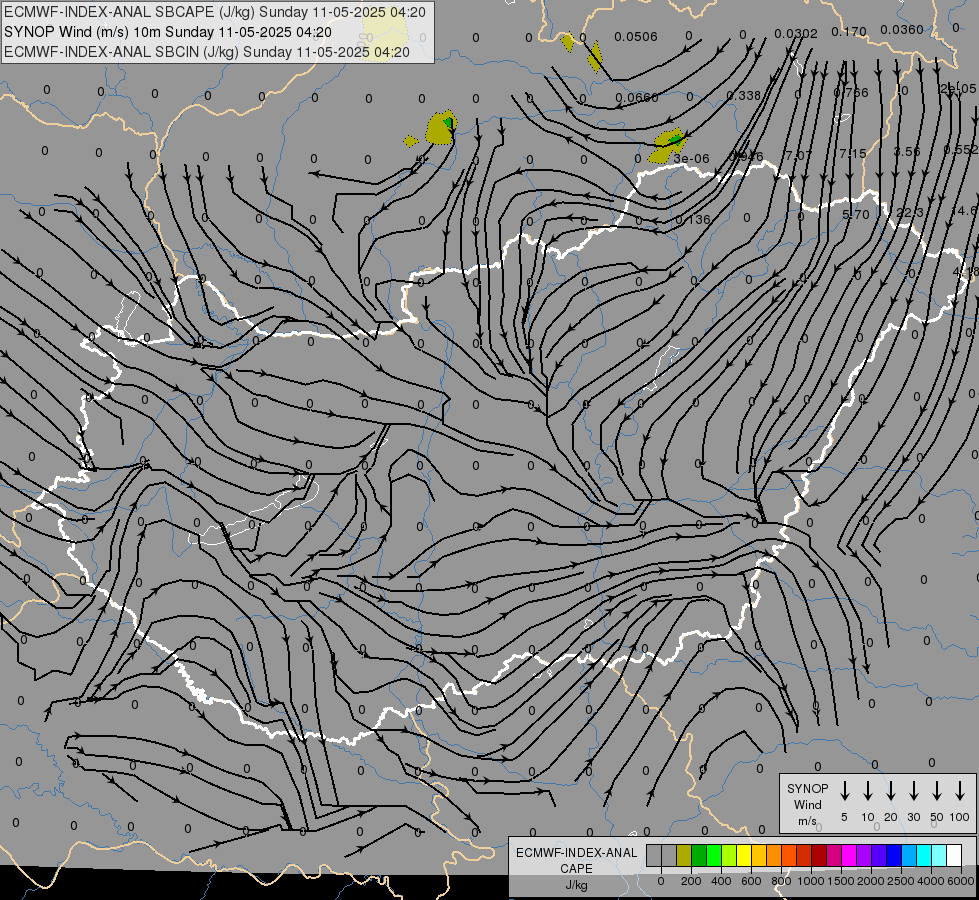This screenshot has width=979, height=900.
Task: Click the SBCIN title line in header box
Action: click(x=207, y=52)
